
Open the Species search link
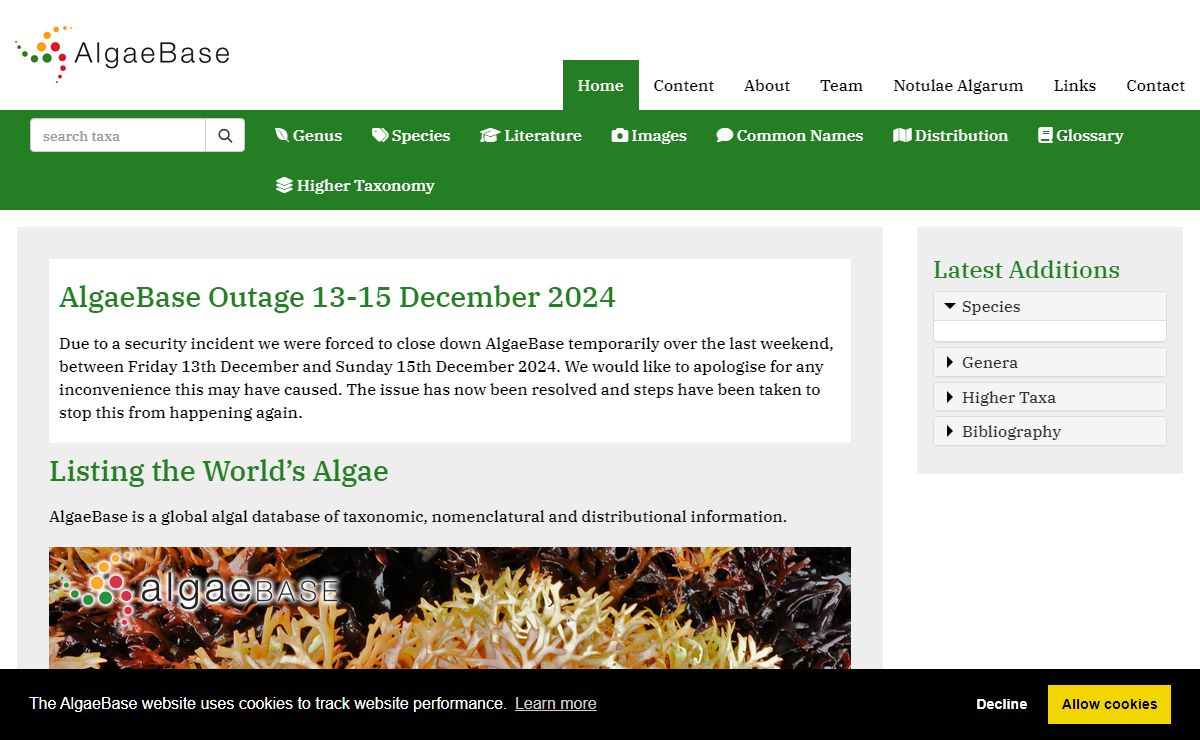coord(411,135)
